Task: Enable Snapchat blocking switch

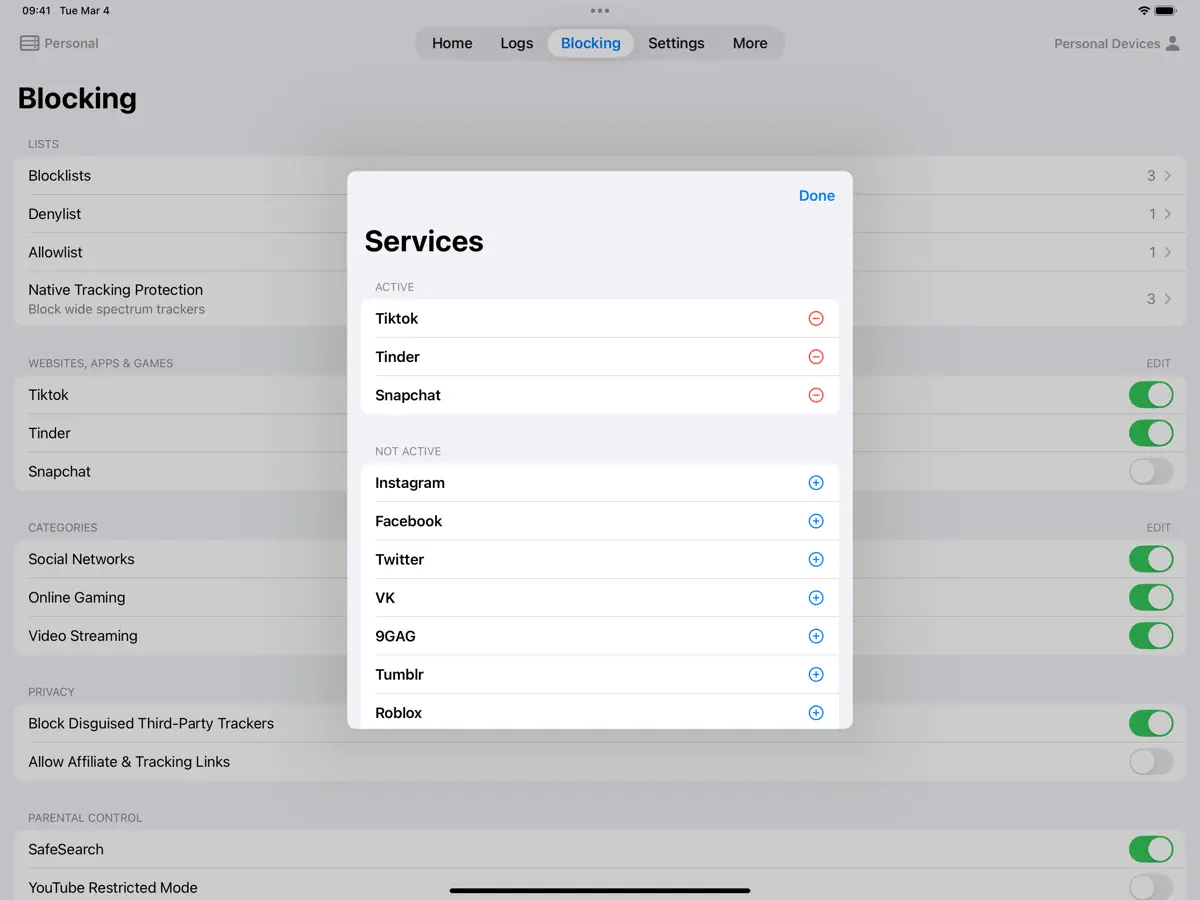Action: coord(1151,472)
